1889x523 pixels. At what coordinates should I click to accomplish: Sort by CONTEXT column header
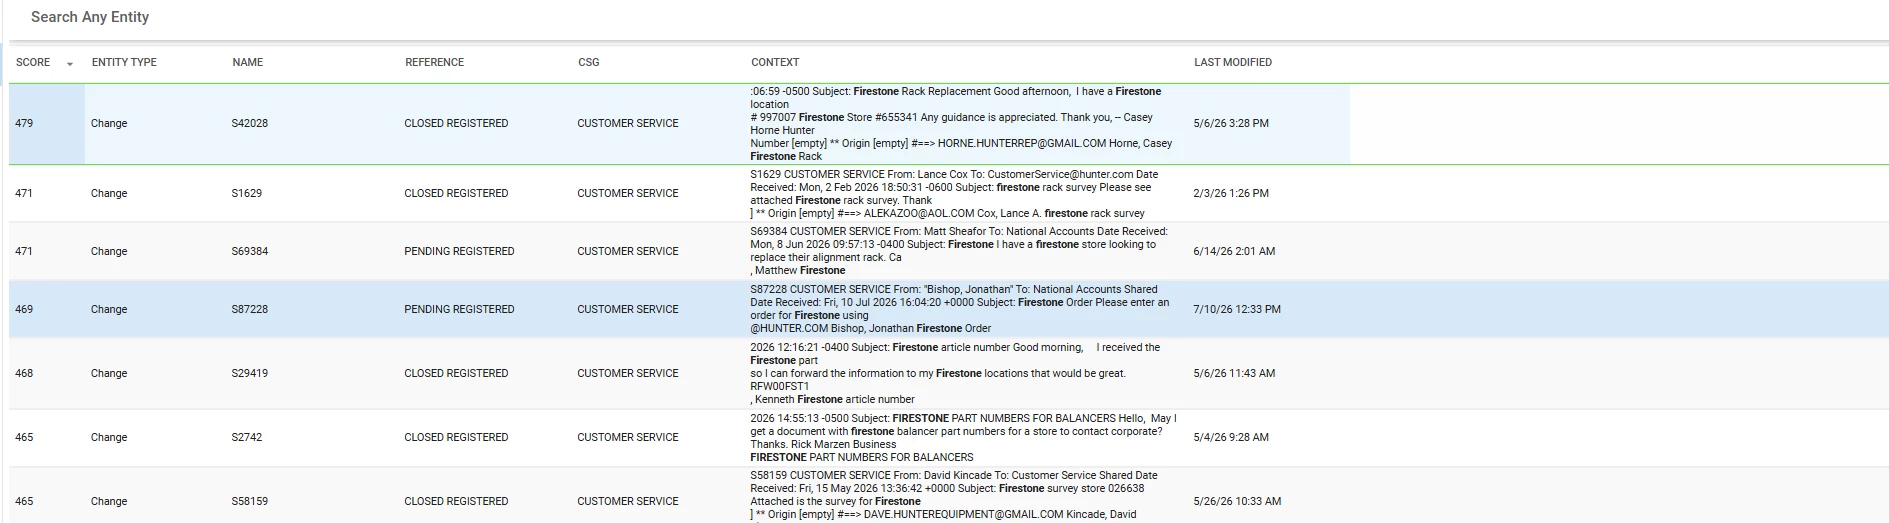pyautogui.click(x=775, y=62)
